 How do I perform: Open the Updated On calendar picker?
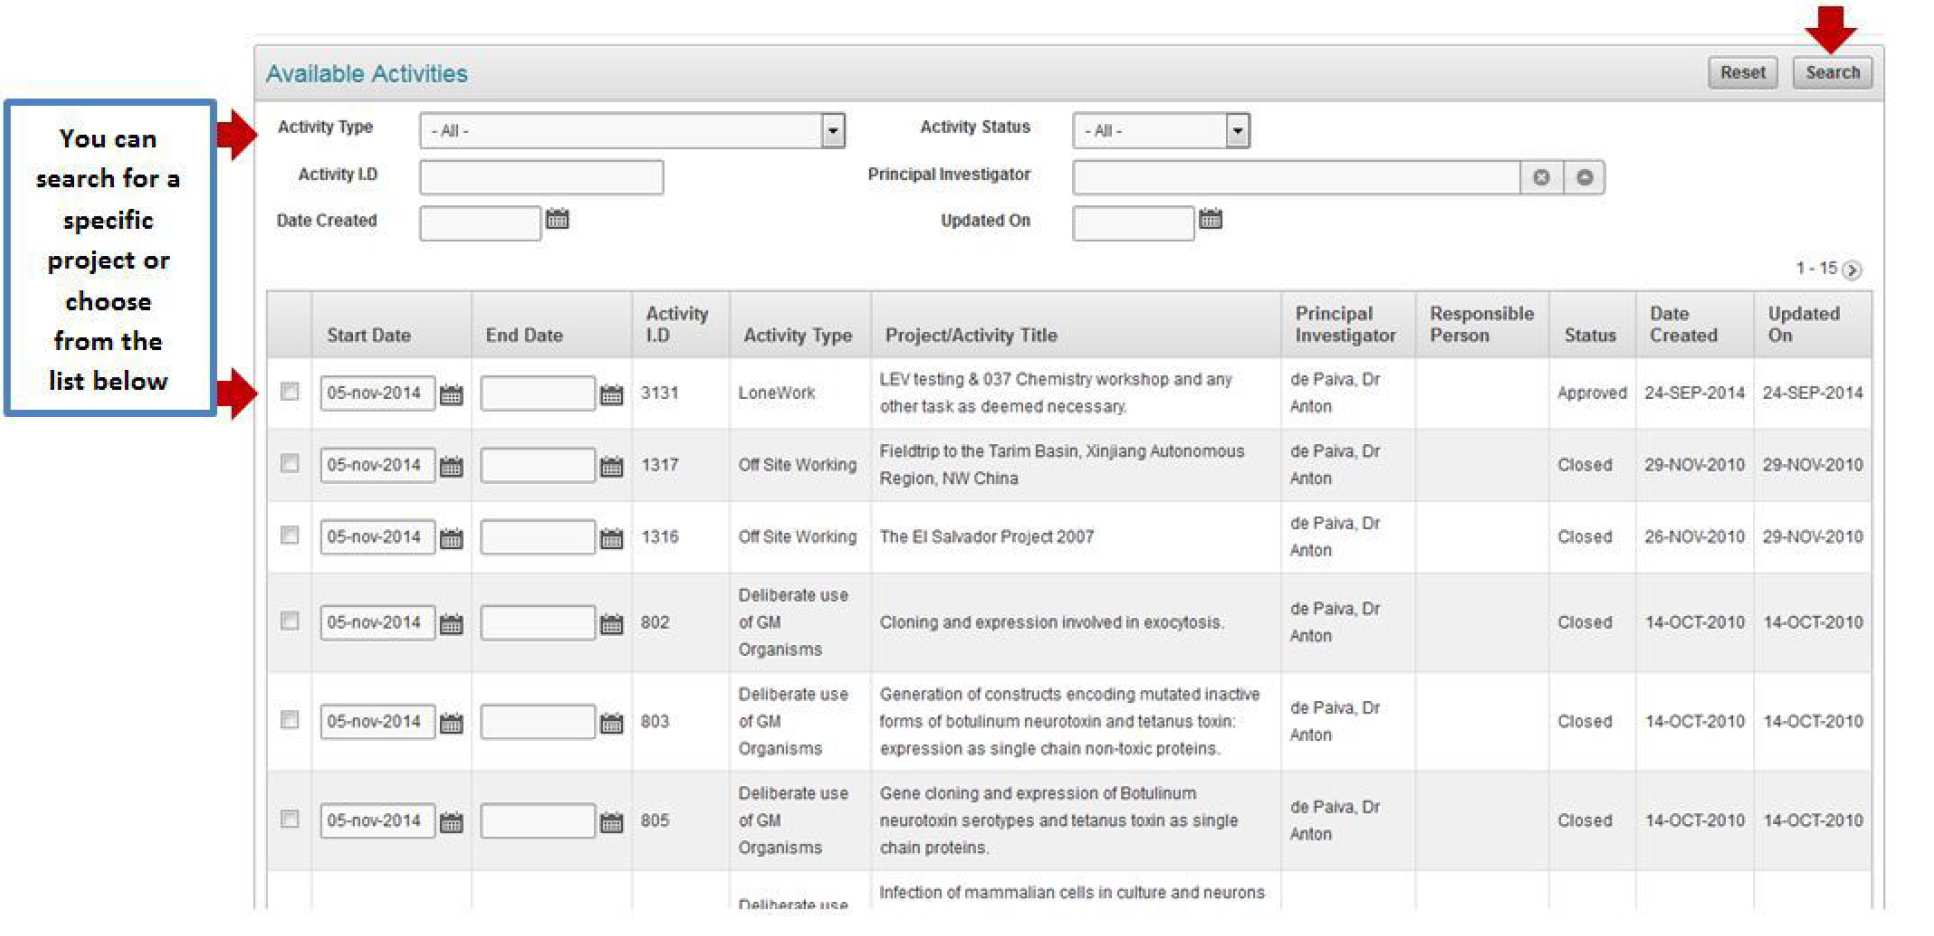(x=1210, y=220)
